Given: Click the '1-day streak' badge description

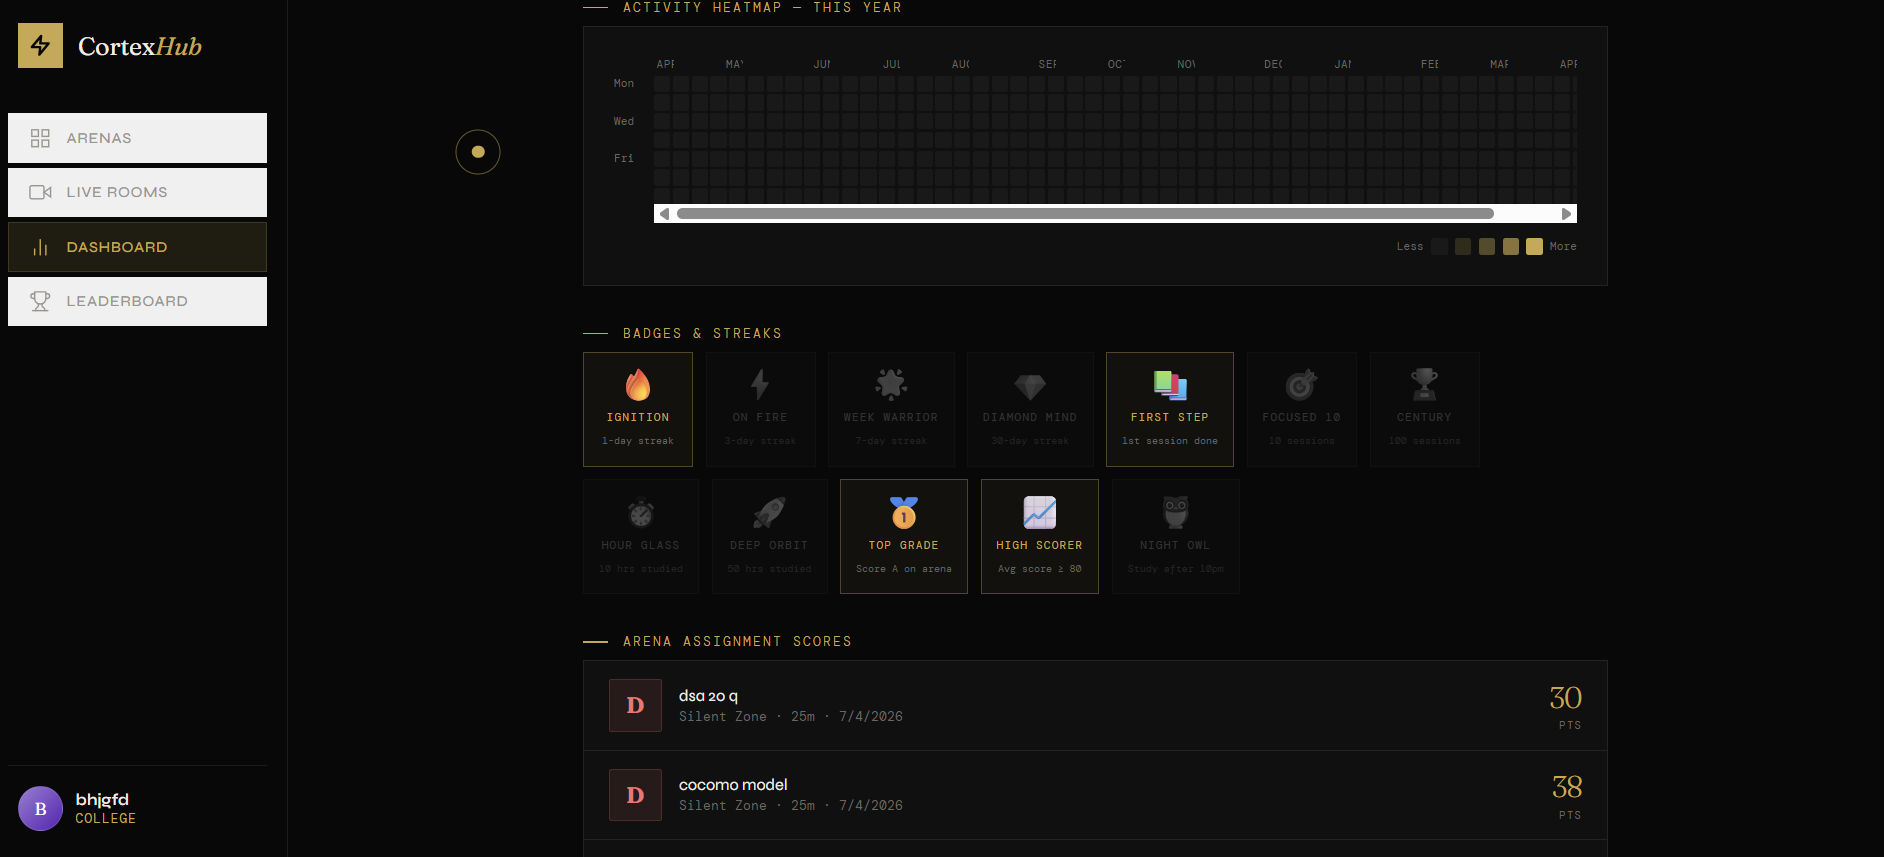Looking at the screenshot, I should coord(638,441).
